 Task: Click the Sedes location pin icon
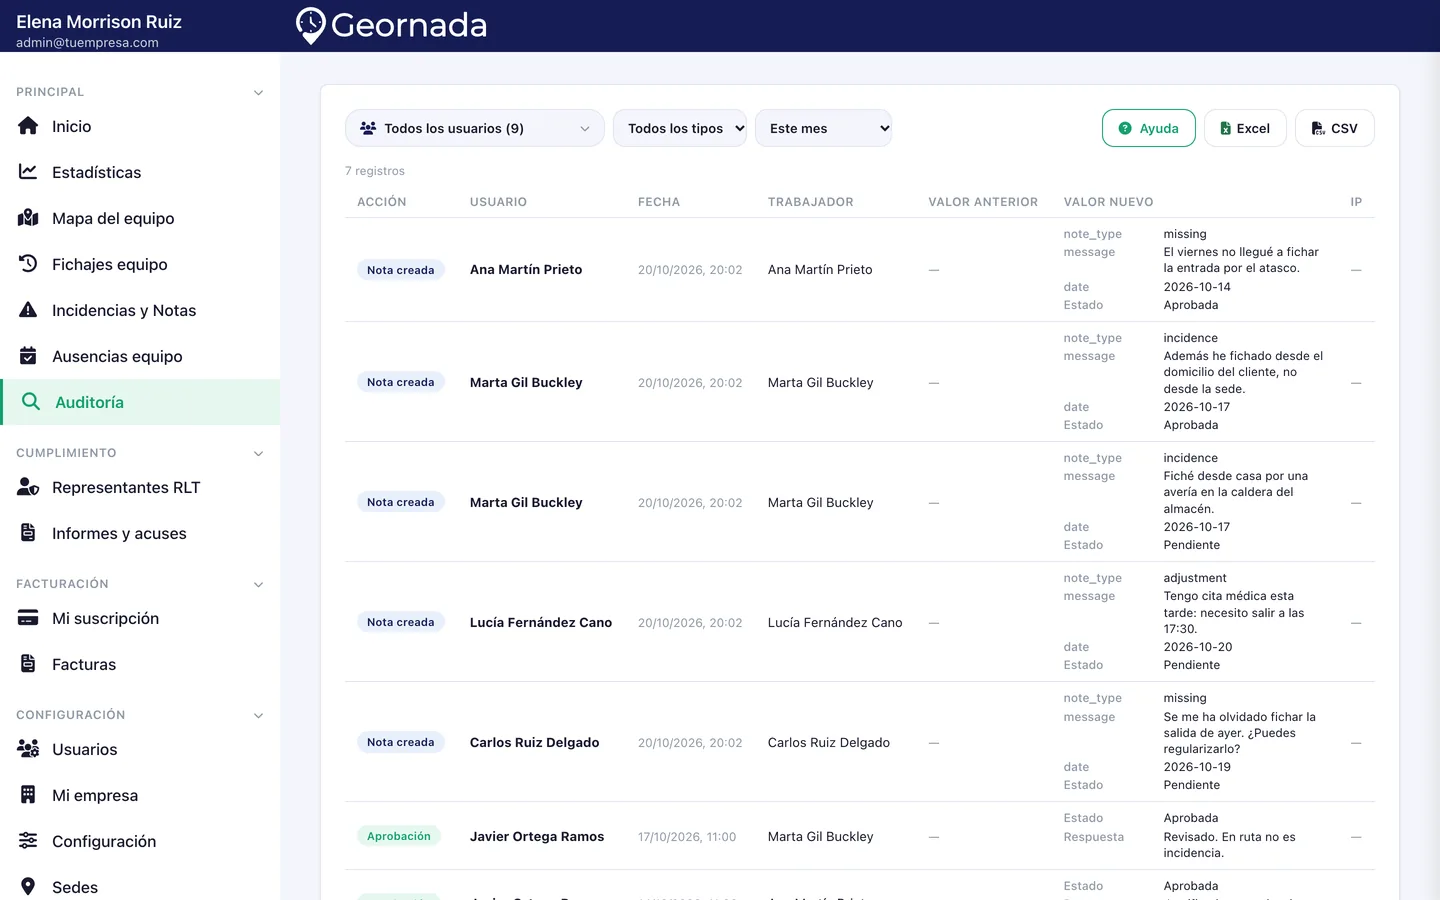[28, 887]
